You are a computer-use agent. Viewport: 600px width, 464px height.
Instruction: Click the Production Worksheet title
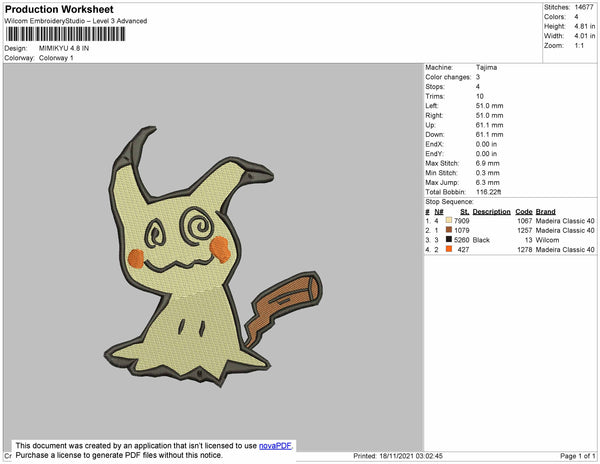(x=60, y=9)
